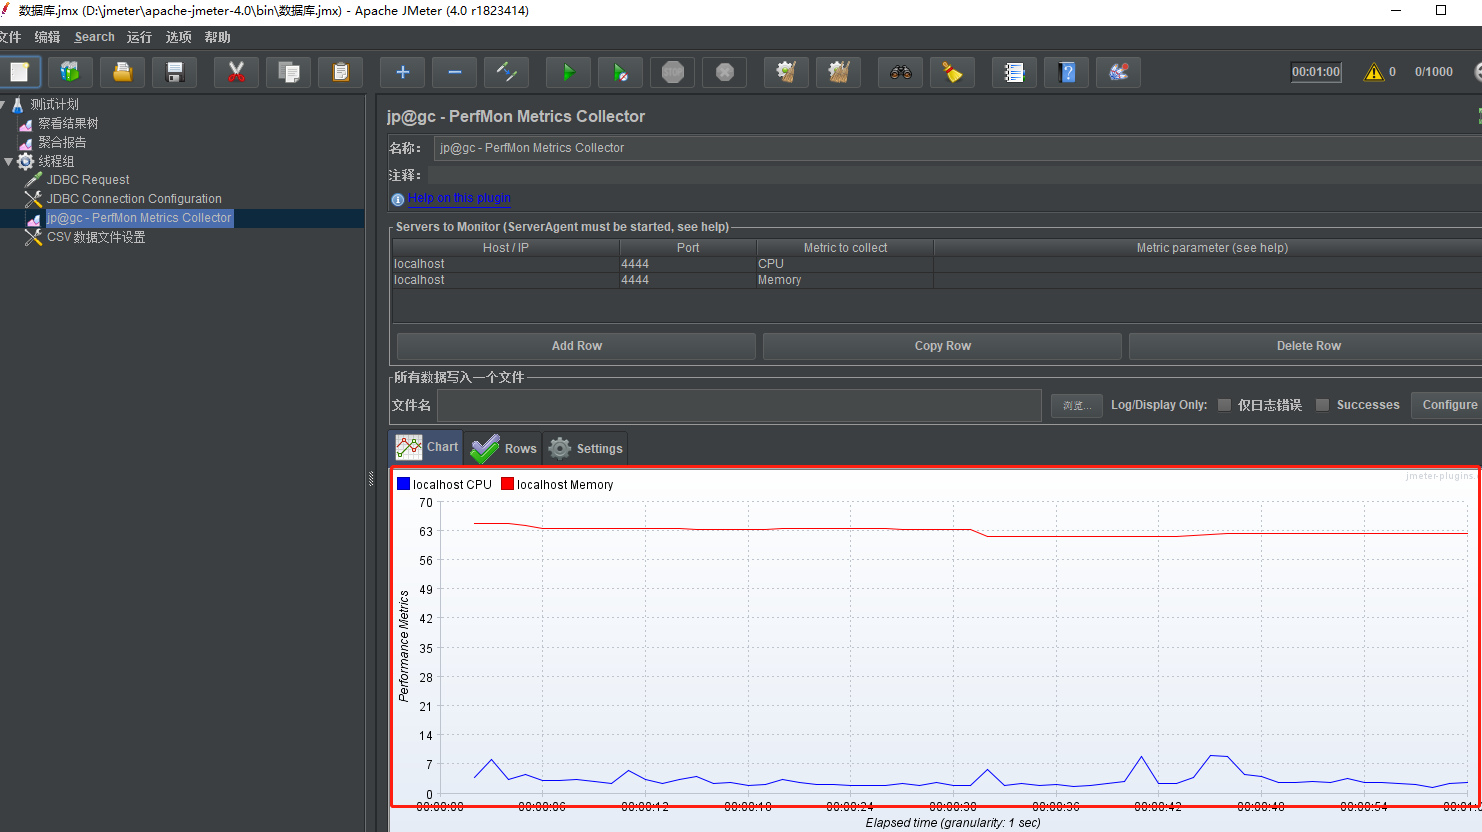Click the Toggle enable/disable toolbar icon
The image size is (1482, 832).
(507, 72)
